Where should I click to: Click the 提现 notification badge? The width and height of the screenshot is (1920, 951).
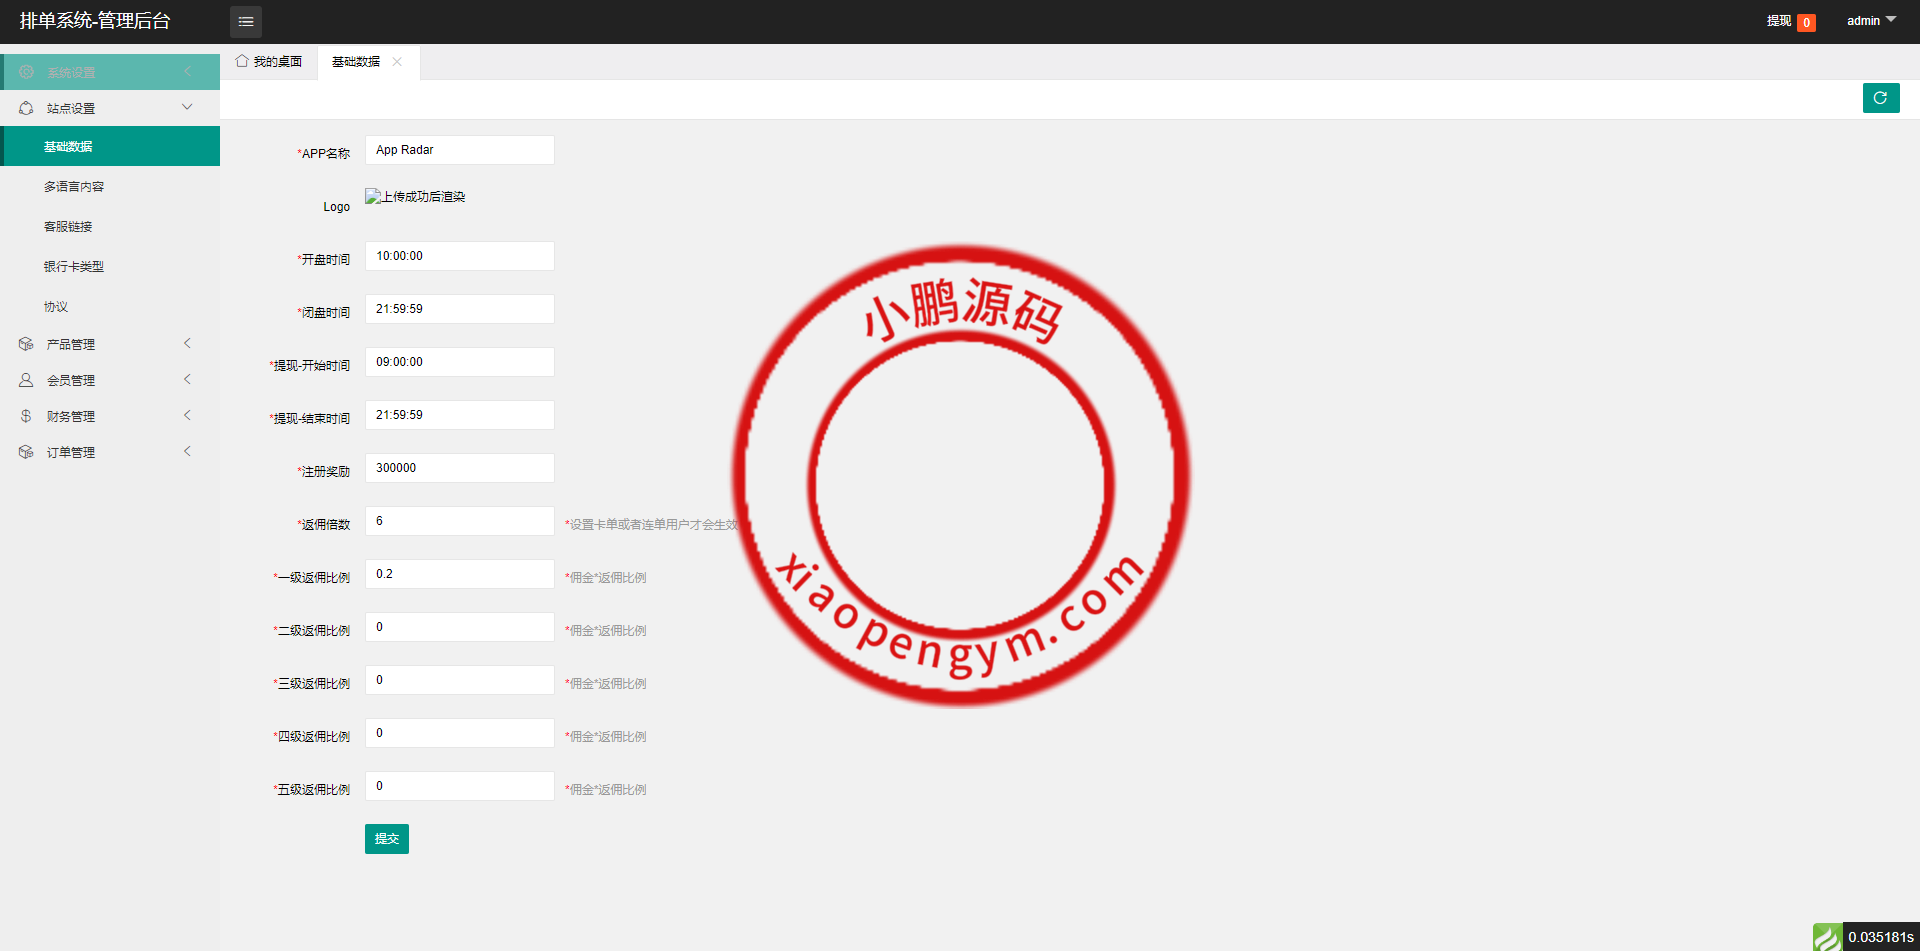(x=1806, y=22)
